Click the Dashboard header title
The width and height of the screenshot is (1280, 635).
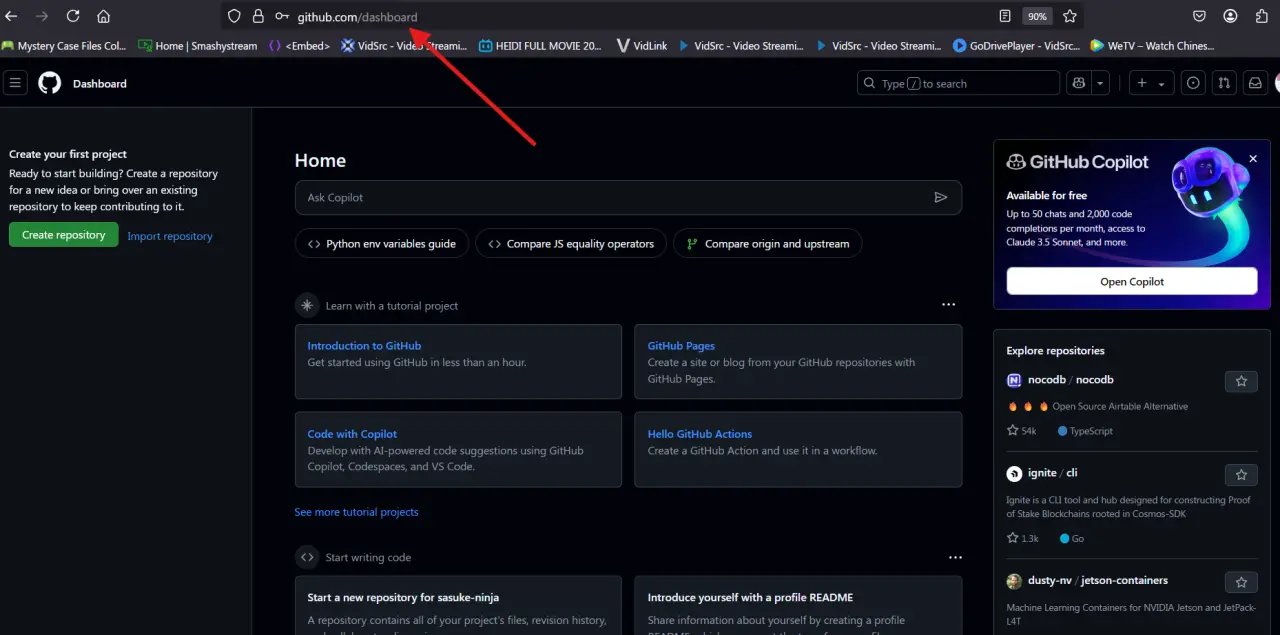(x=100, y=84)
